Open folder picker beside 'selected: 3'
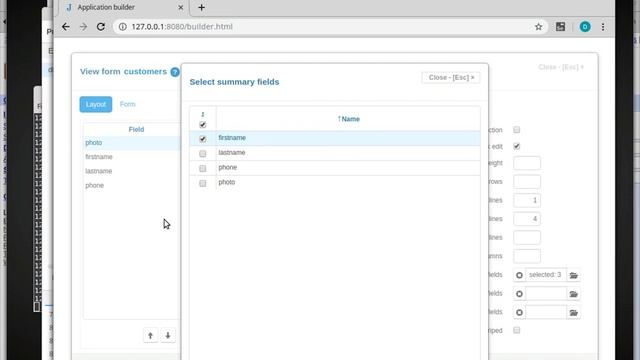This screenshot has height=360, width=640. [x=573, y=275]
